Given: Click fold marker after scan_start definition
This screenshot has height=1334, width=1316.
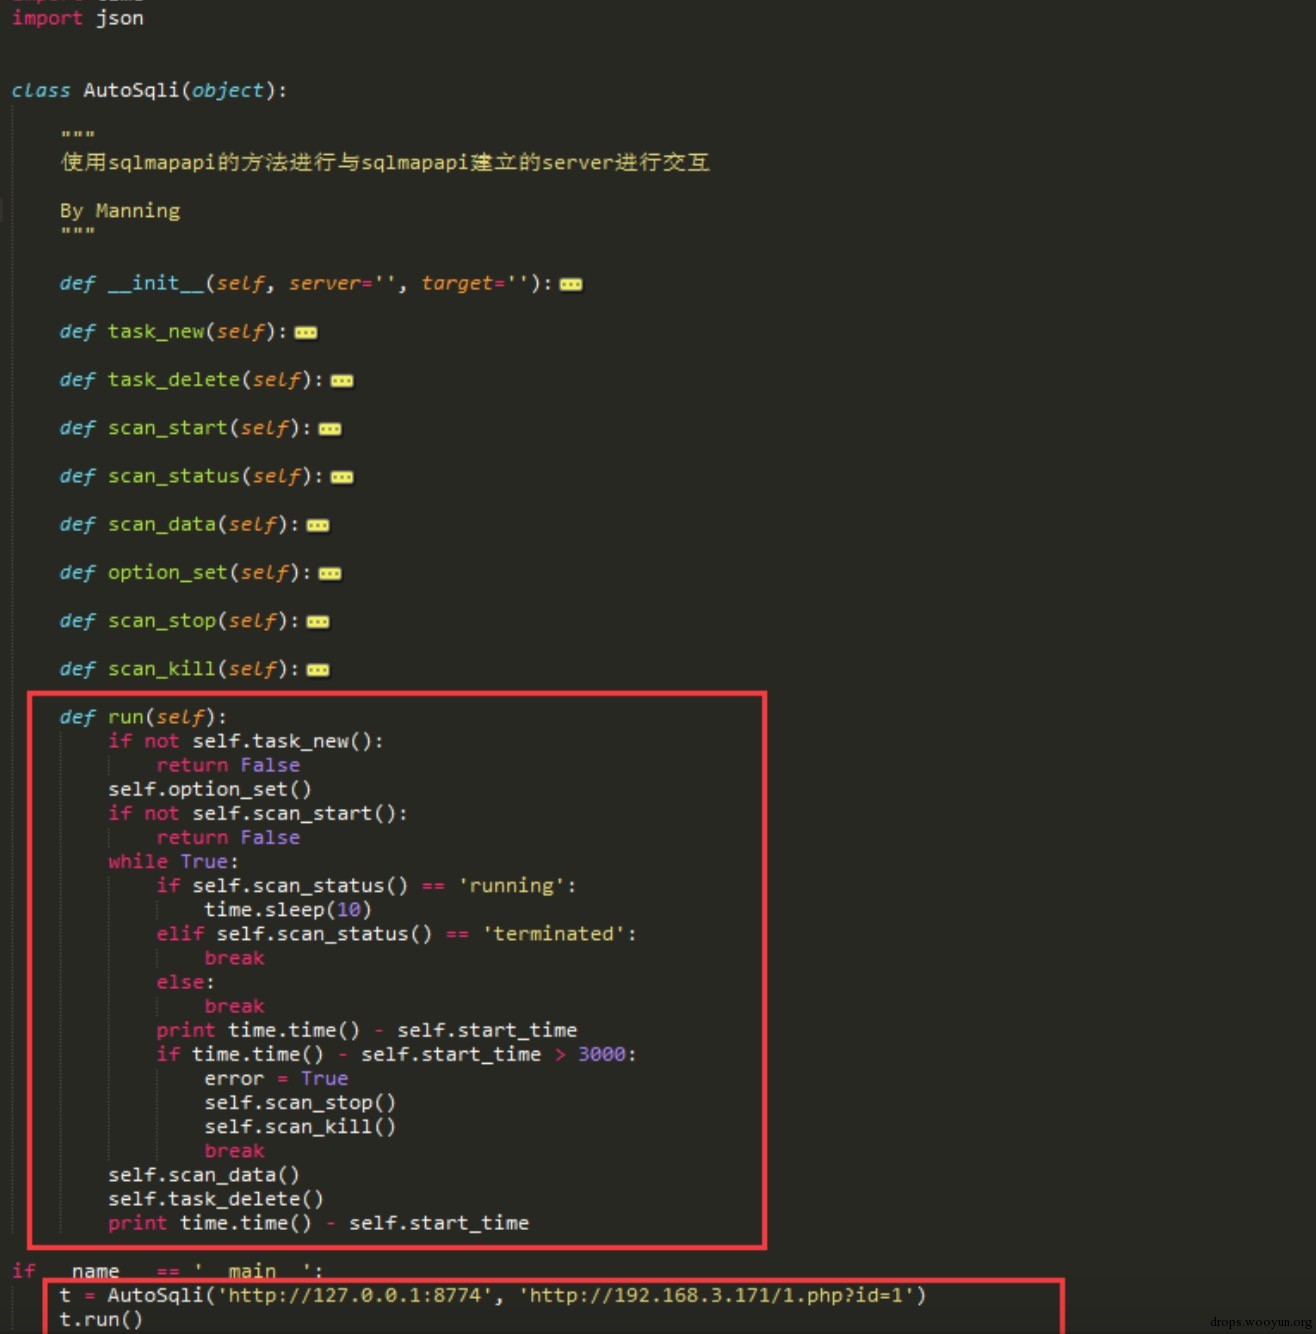Looking at the screenshot, I should click(x=330, y=429).
